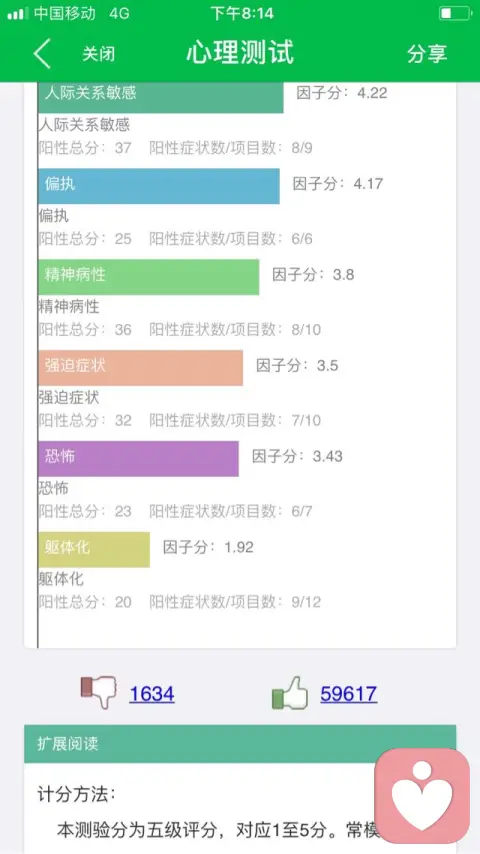The width and height of the screenshot is (480, 854).
Task: Open the pink heart floating app icon
Action: pyautogui.click(x=422, y=795)
